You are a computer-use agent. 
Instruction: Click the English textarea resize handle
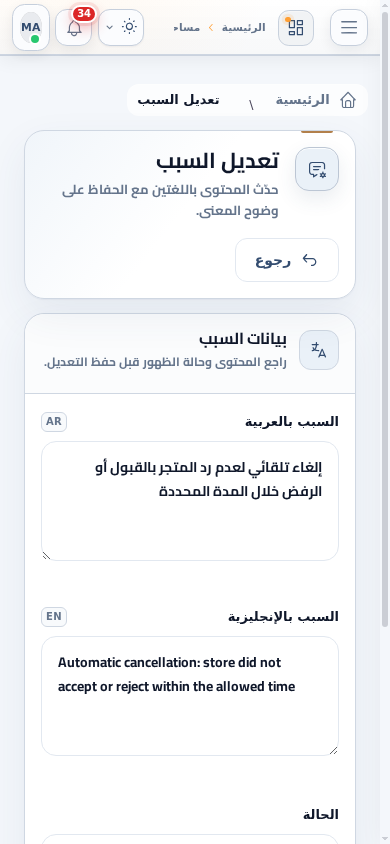tap(334, 750)
